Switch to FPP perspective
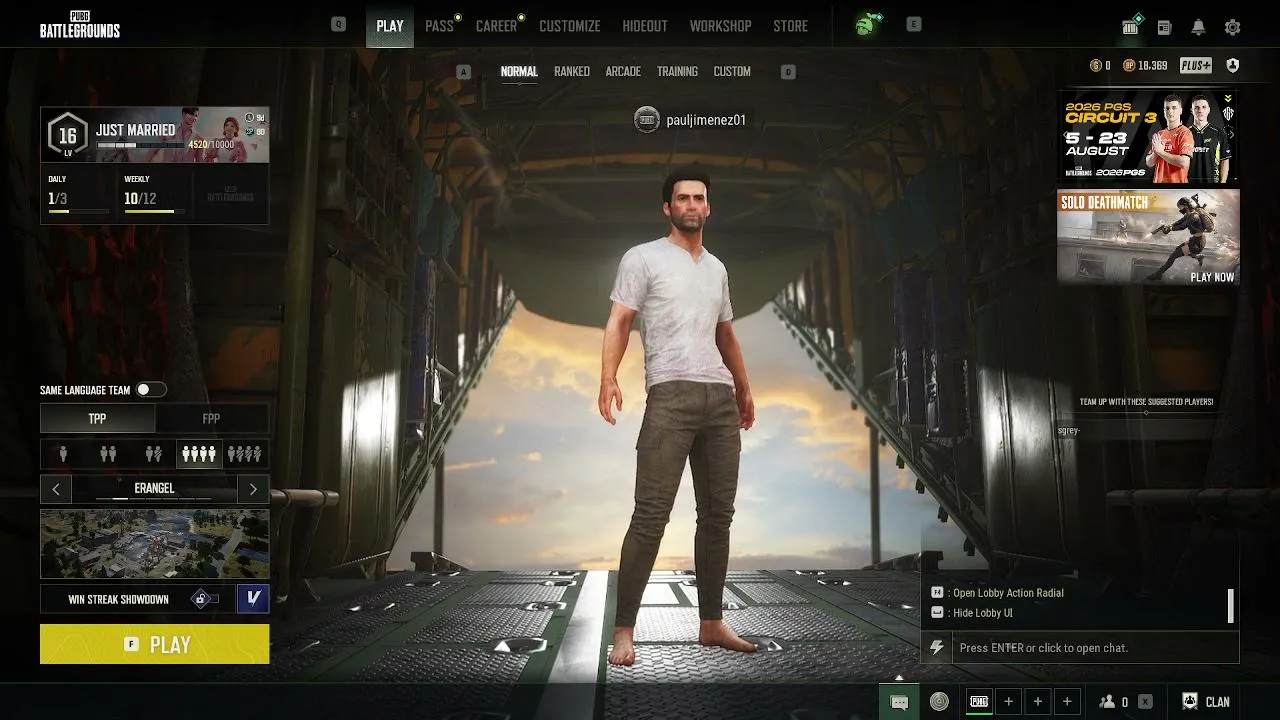 [211, 419]
